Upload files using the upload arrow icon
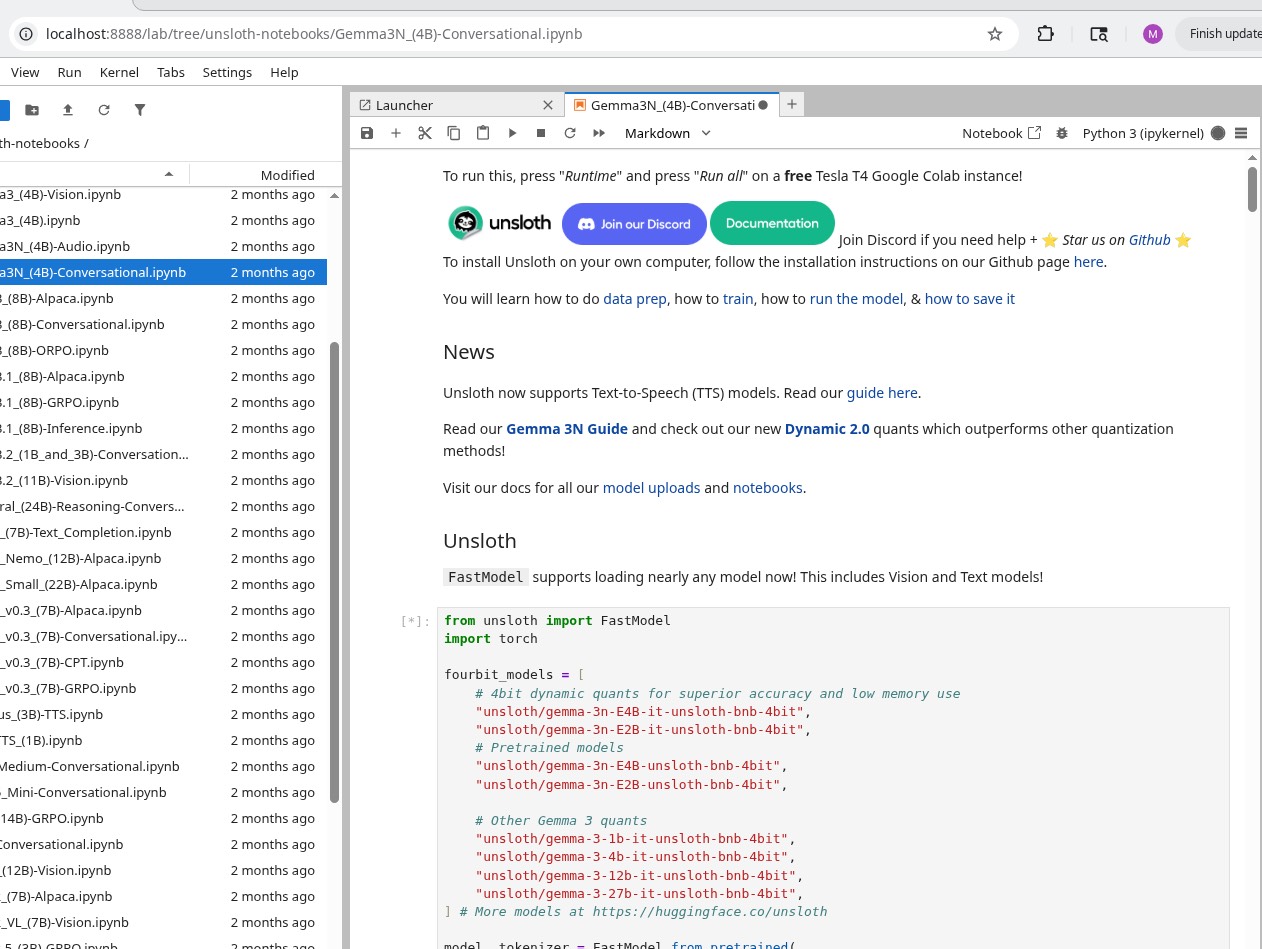 tap(68, 110)
